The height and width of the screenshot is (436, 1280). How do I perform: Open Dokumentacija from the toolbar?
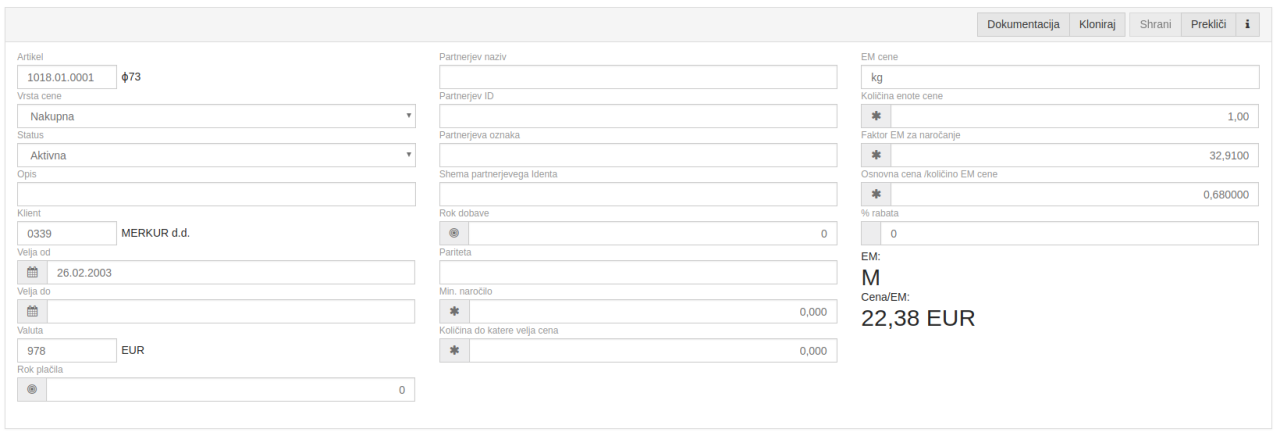pyautogui.click(x=1022, y=25)
